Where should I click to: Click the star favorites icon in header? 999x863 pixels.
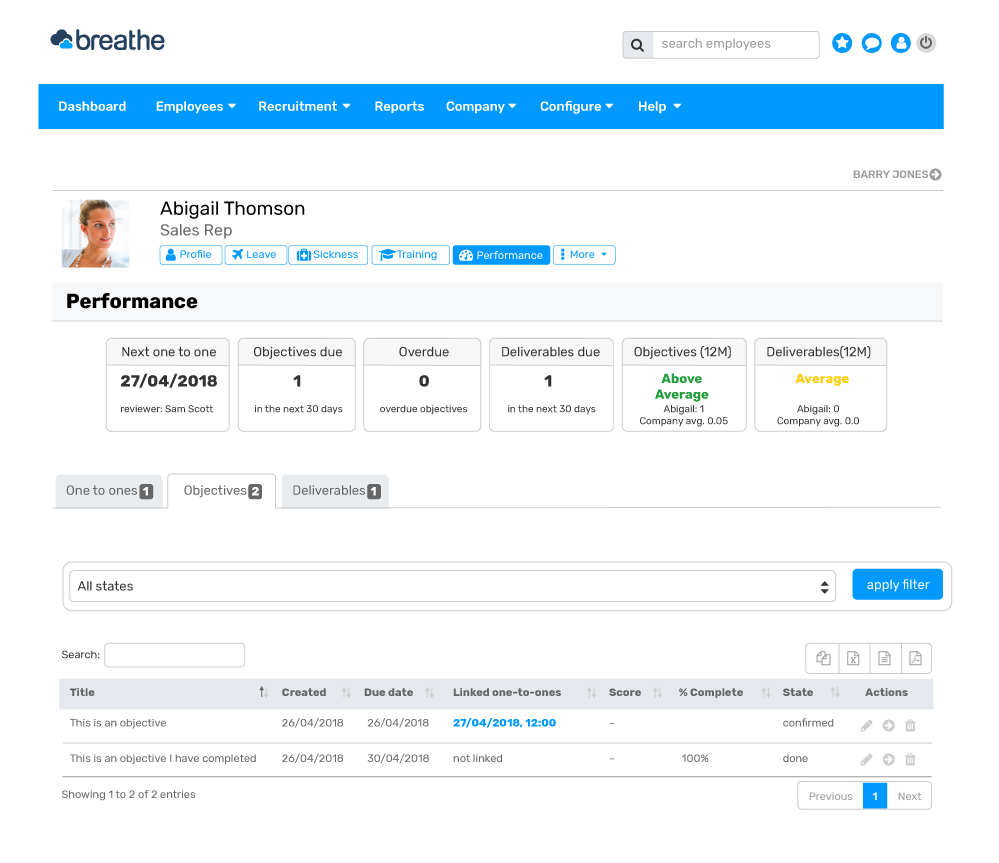[842, 43]
